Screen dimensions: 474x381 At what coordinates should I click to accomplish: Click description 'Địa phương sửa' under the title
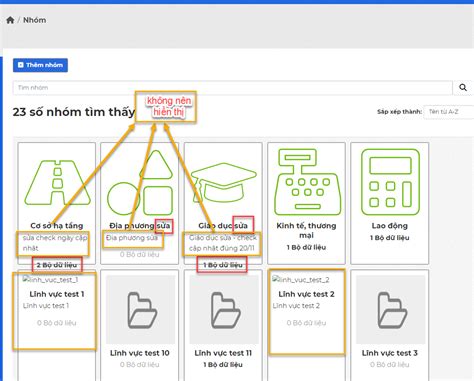click(132, 238)
